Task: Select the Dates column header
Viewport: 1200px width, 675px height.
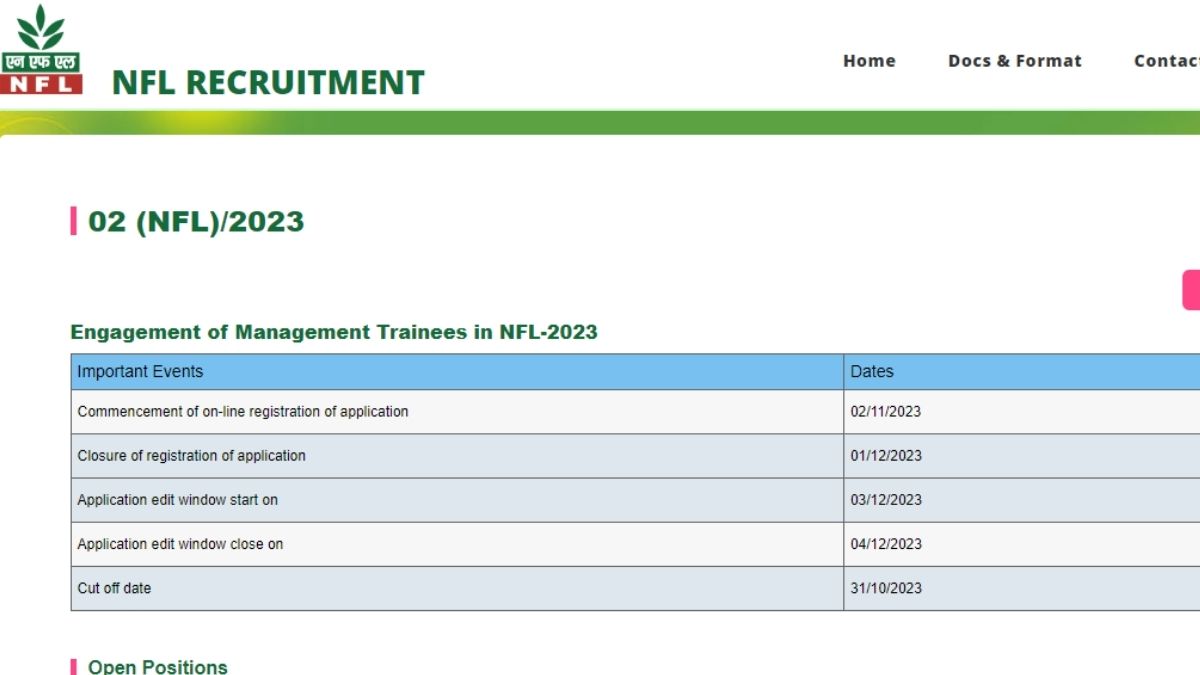Action: (x=871, y=371)
